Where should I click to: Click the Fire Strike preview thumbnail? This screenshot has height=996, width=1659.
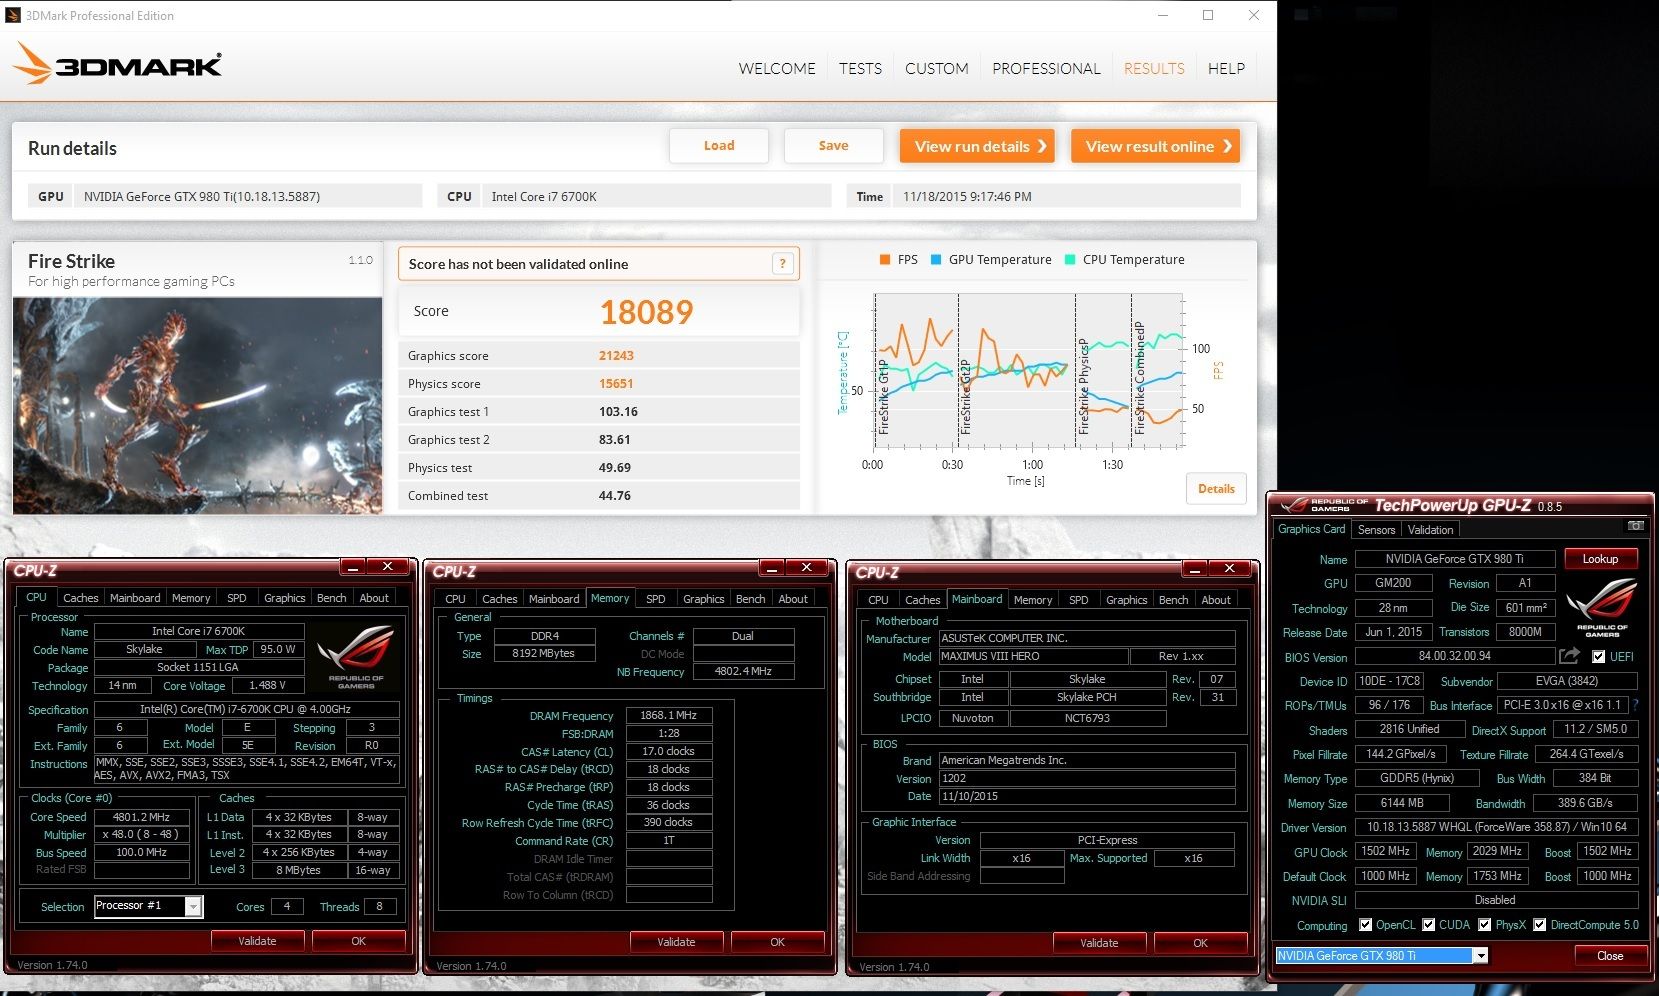197,405
